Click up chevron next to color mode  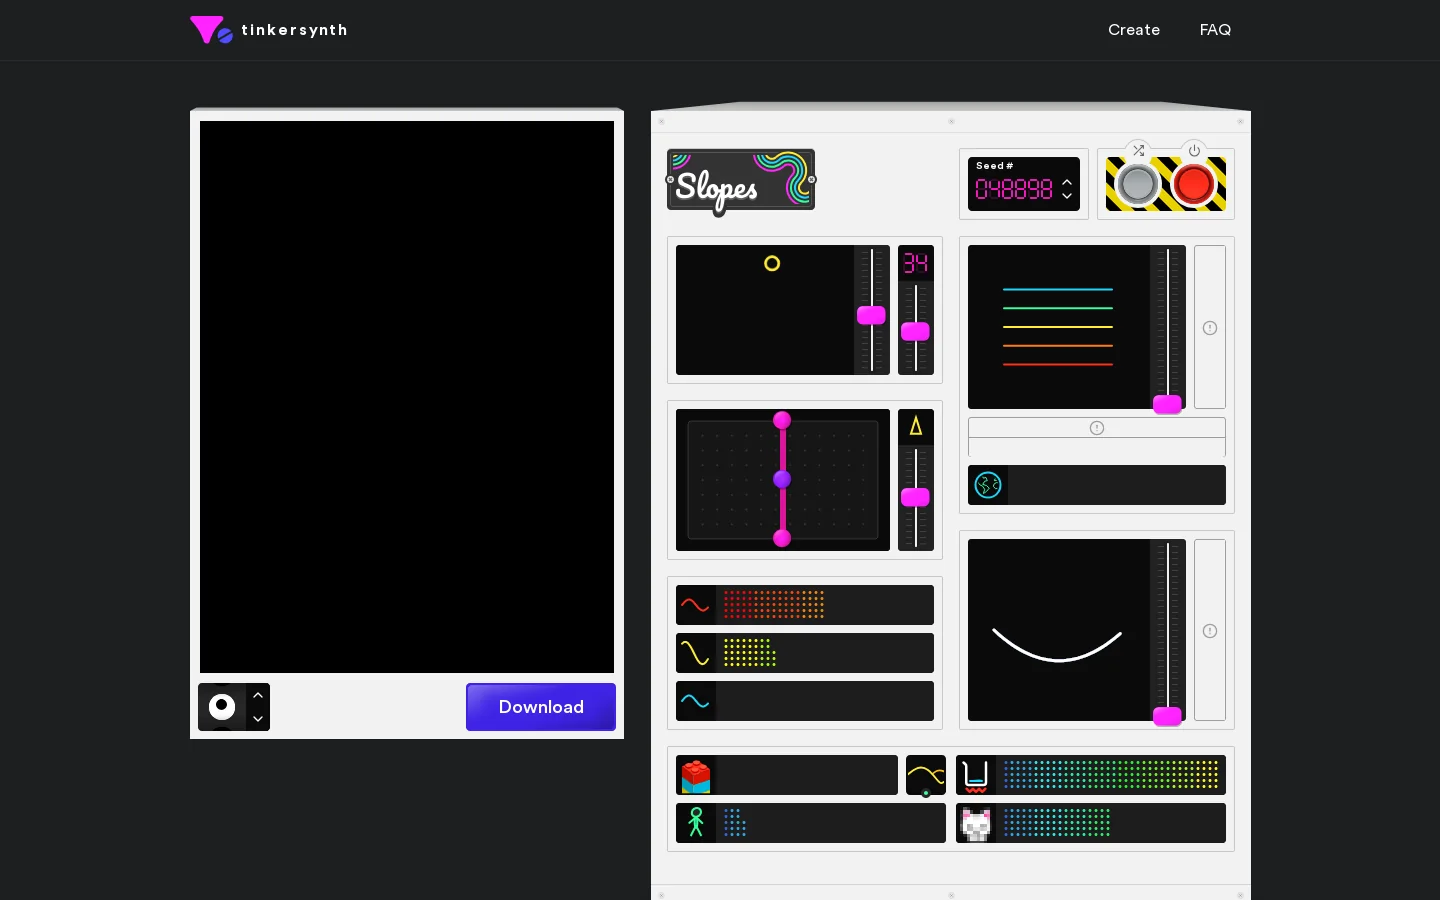258,695
